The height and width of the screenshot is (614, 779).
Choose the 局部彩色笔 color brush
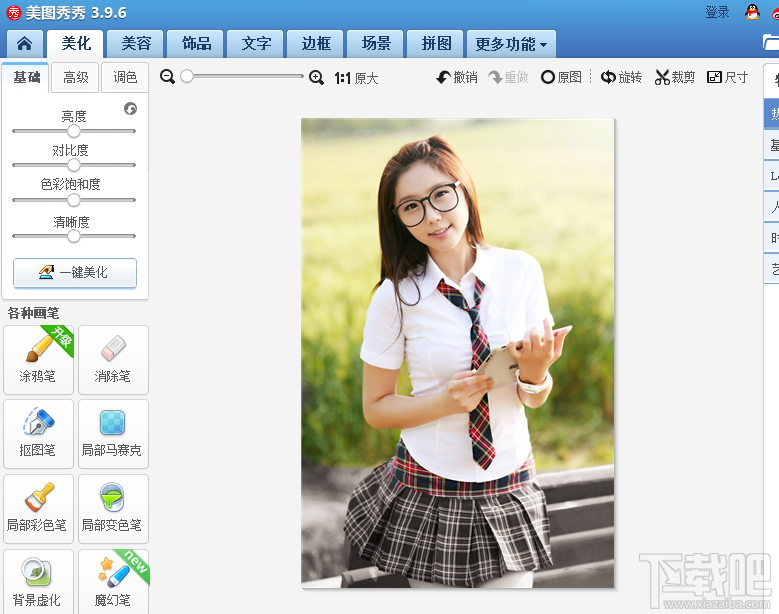[x=38, y=508]
